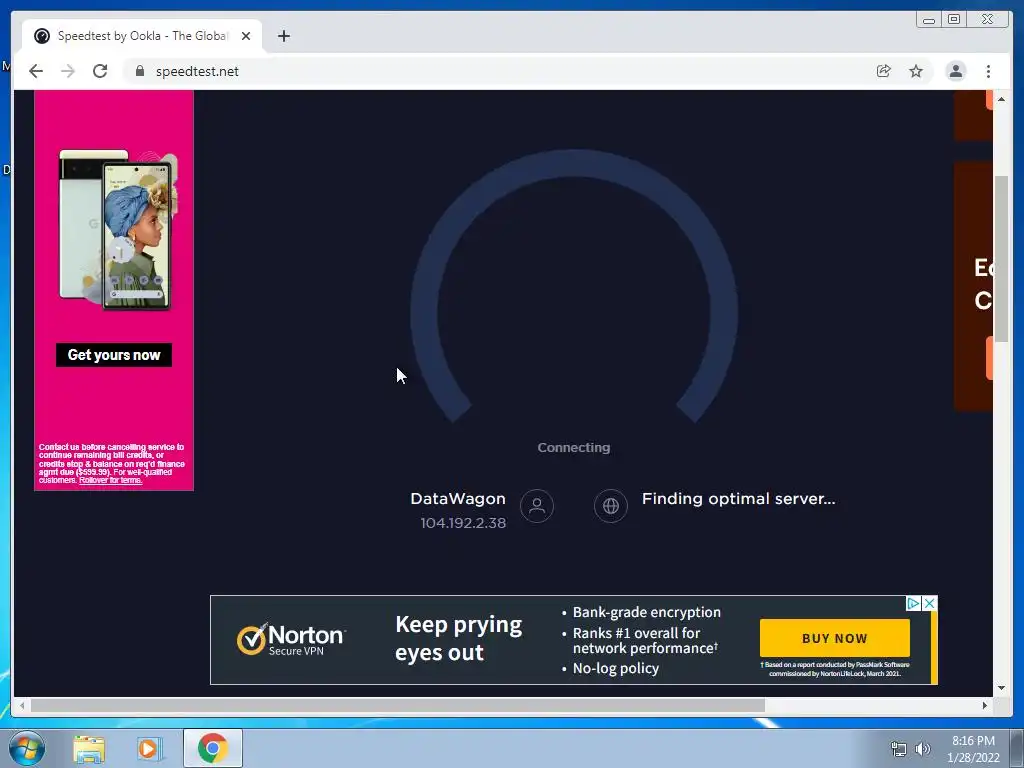Click the phone image in the pink ad
The width and height of the screenshot is (1024, 768).
pos(119,229)
